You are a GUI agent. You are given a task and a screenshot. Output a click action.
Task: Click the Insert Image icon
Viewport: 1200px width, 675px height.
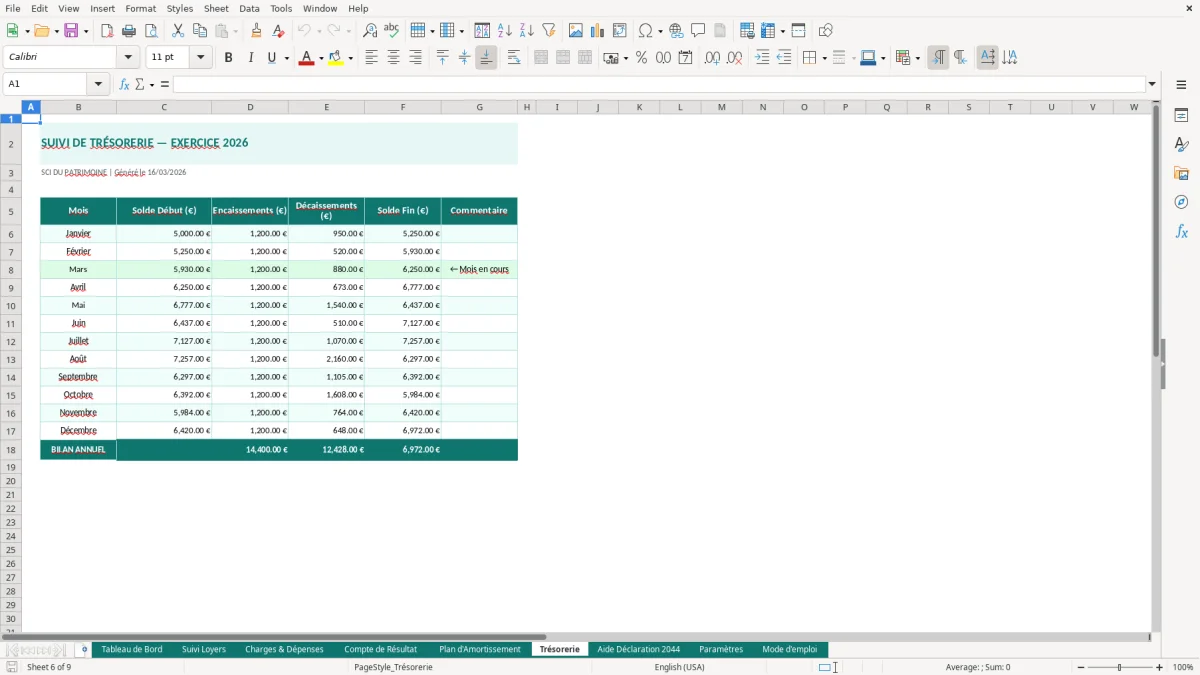[x=576, y=31]
